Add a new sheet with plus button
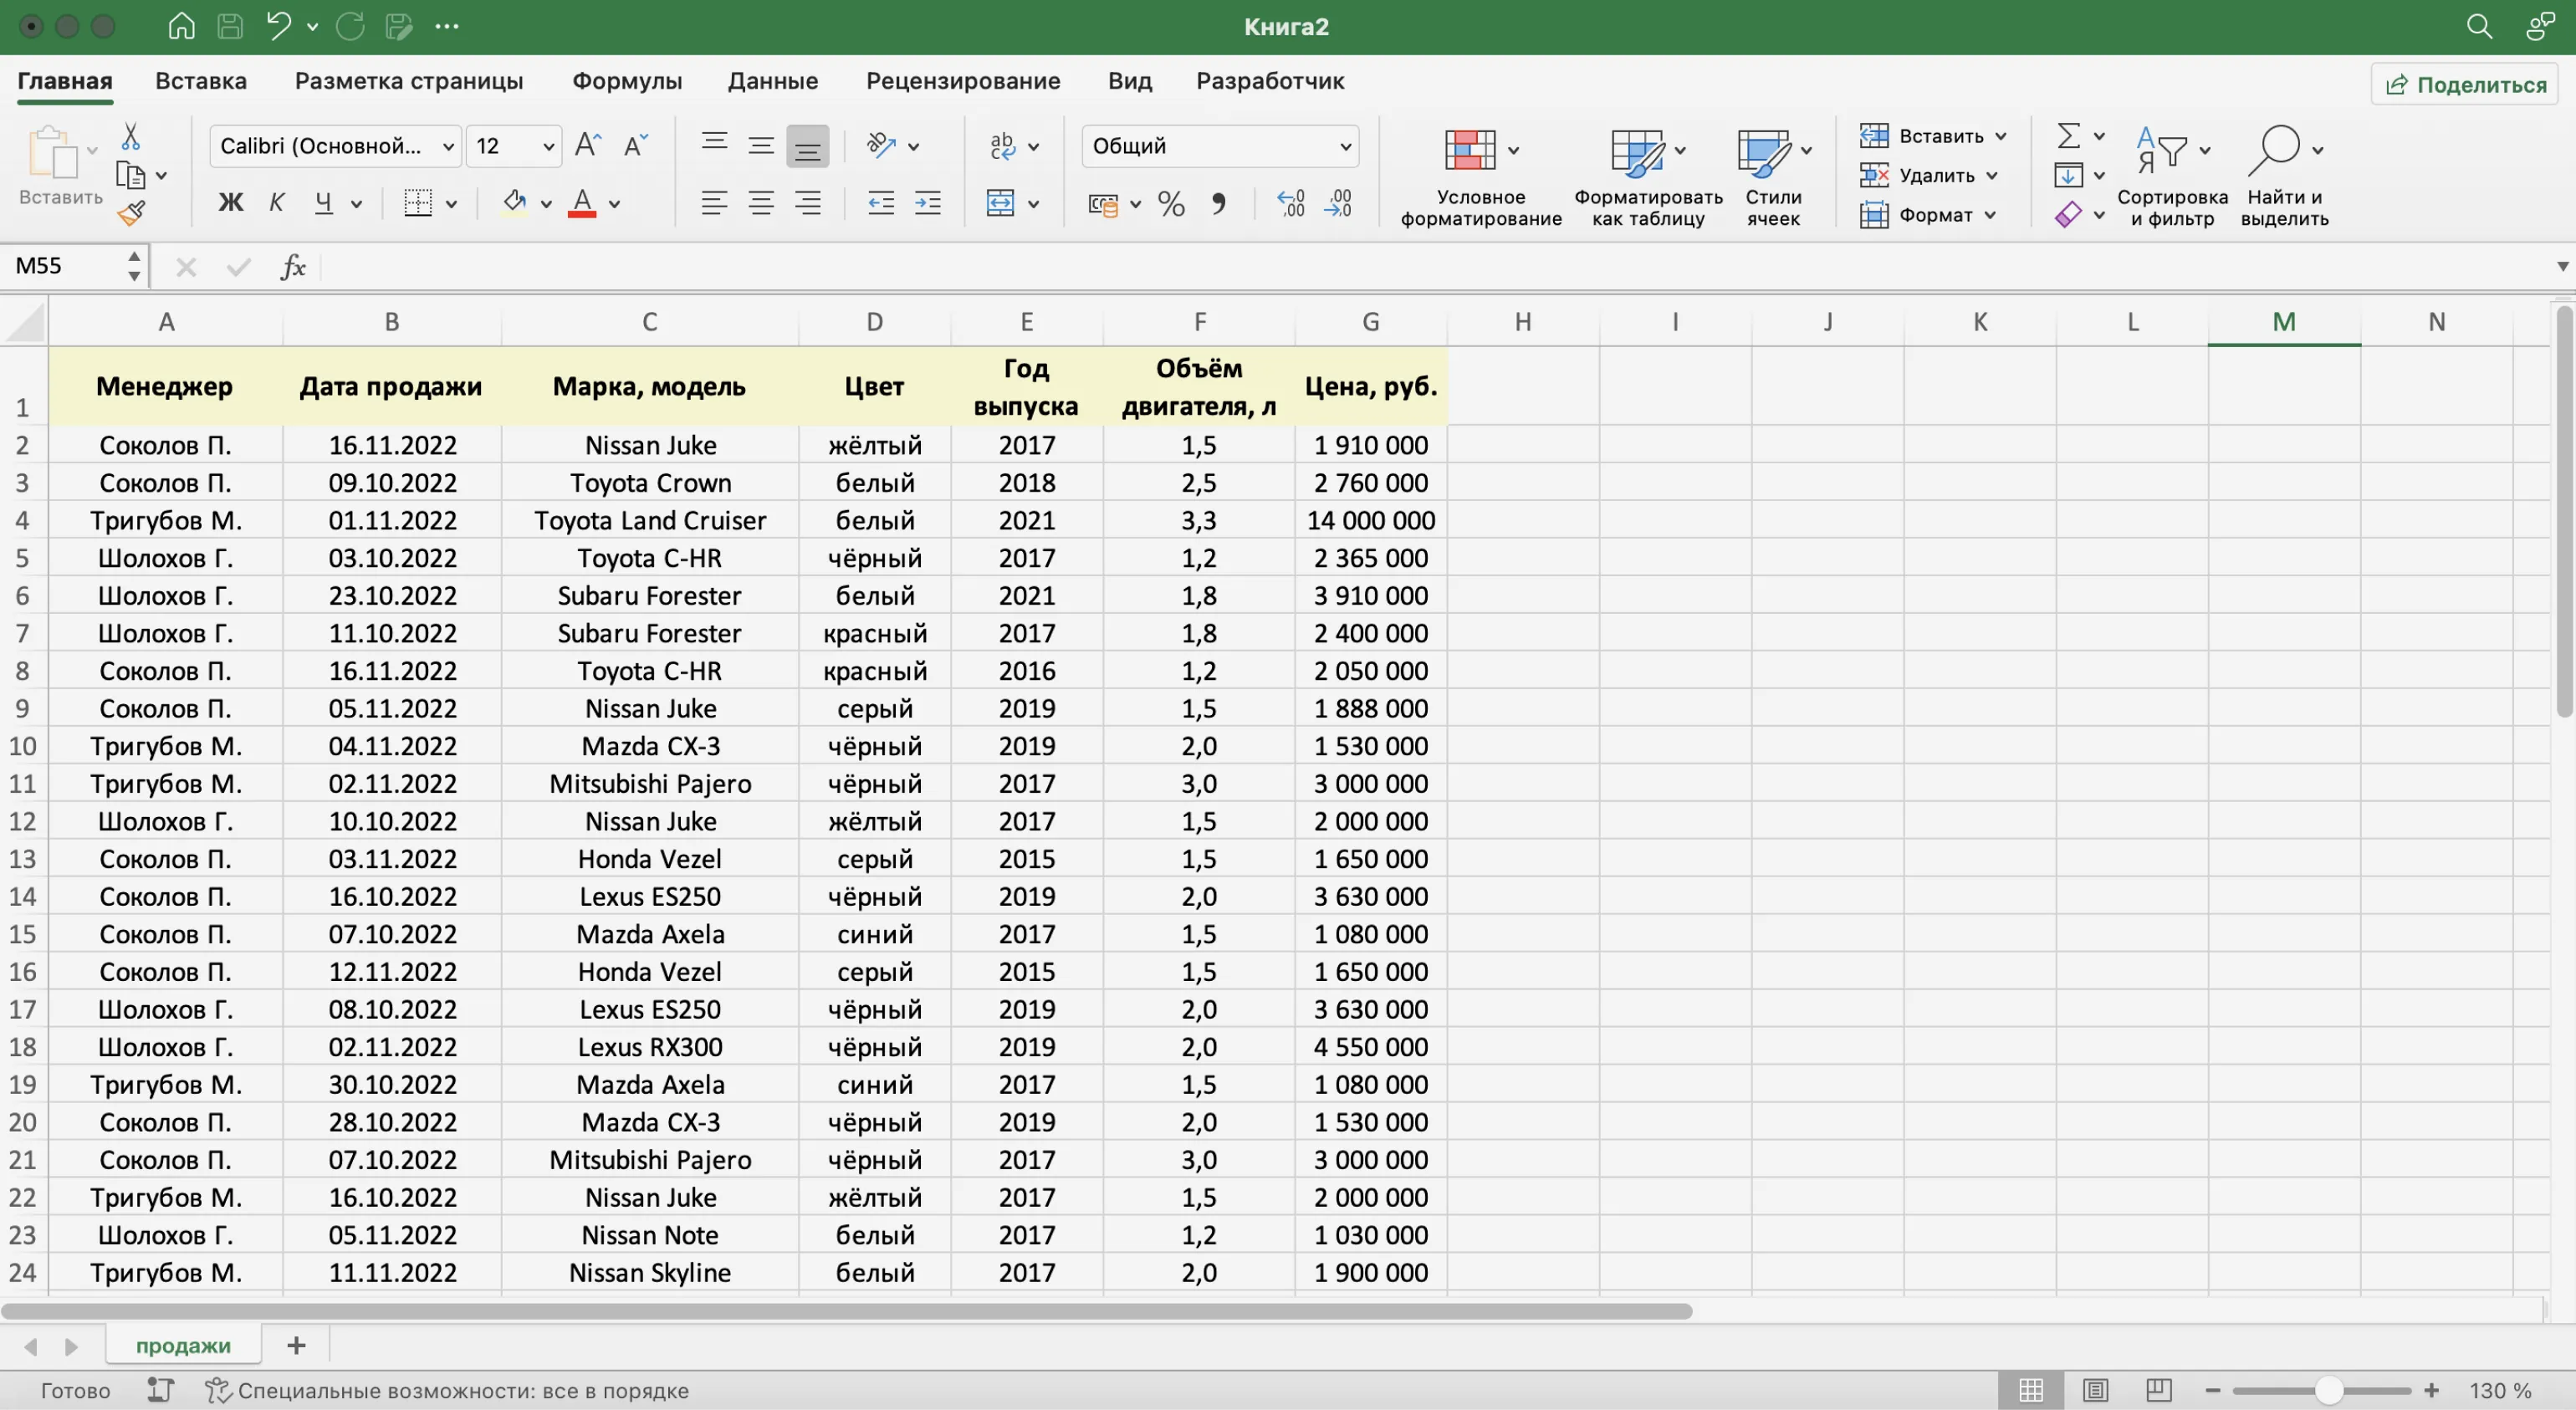Viewport: 2576px width, 1410px height. point(296,1346)
